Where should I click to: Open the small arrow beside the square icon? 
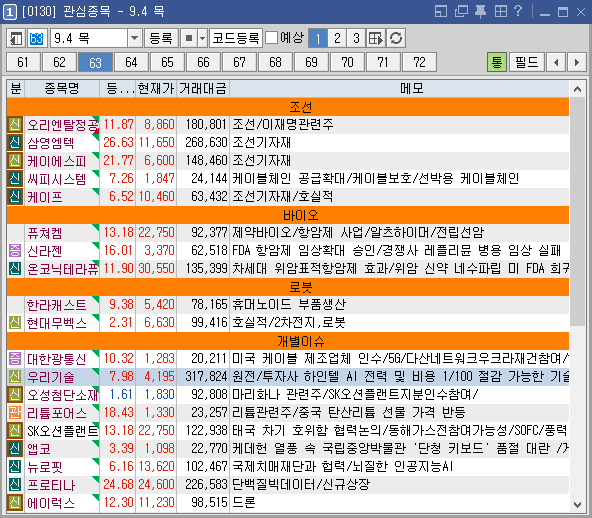[203, 38]
